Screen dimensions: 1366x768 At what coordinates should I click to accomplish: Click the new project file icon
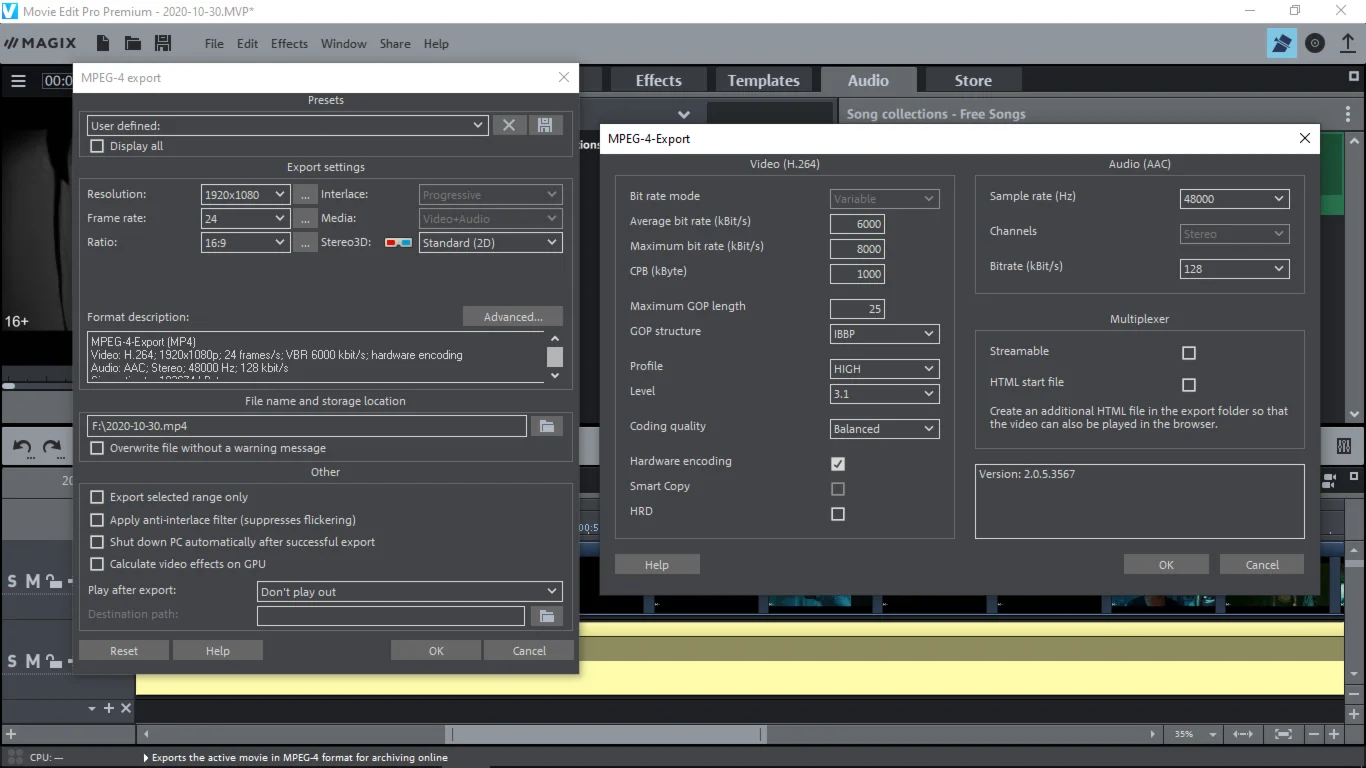(x=102, y=43)
